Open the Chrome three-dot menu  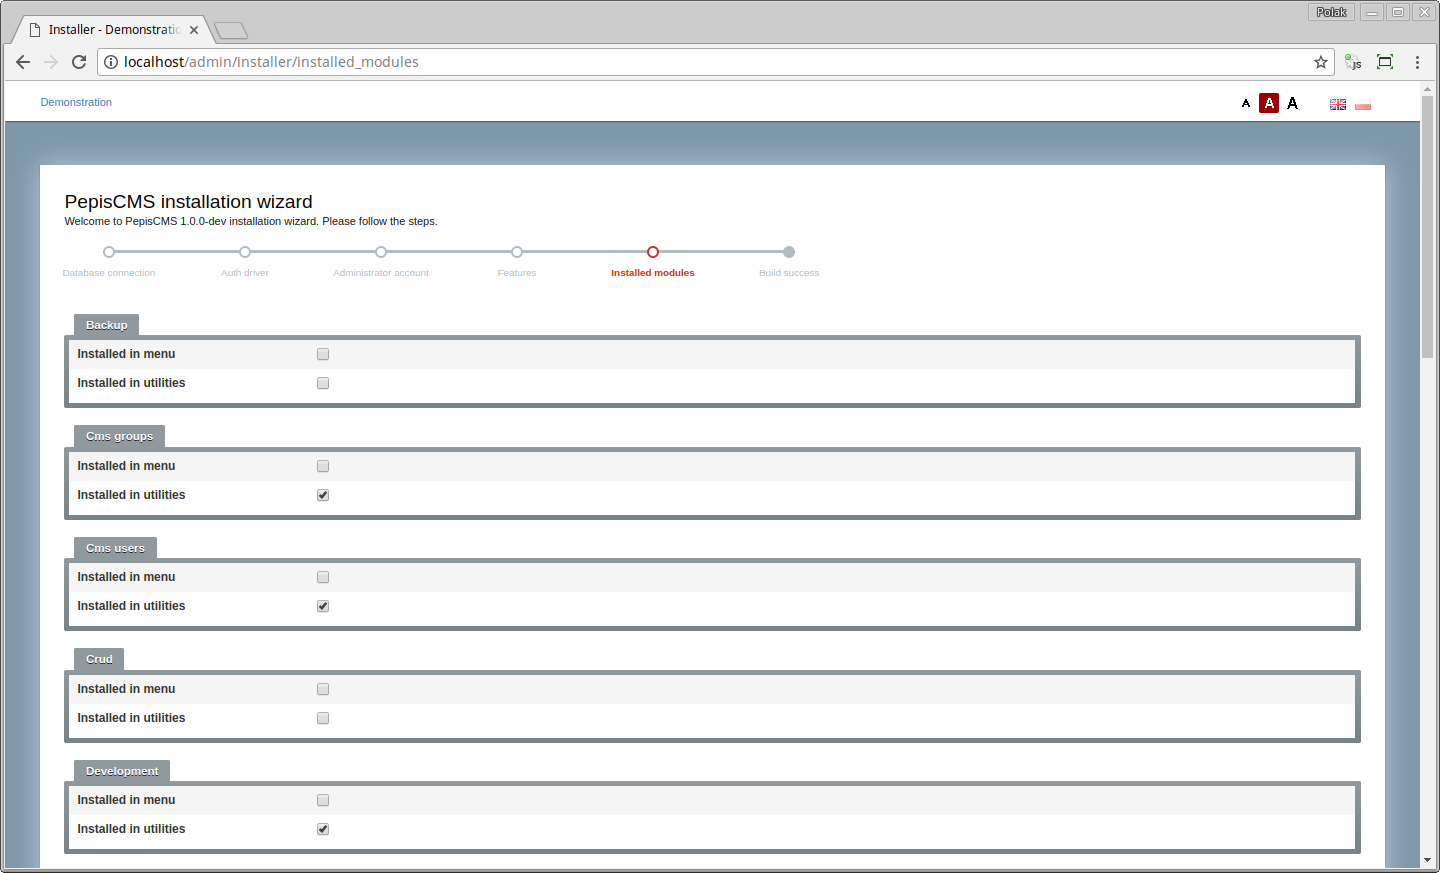point(1417,62)
